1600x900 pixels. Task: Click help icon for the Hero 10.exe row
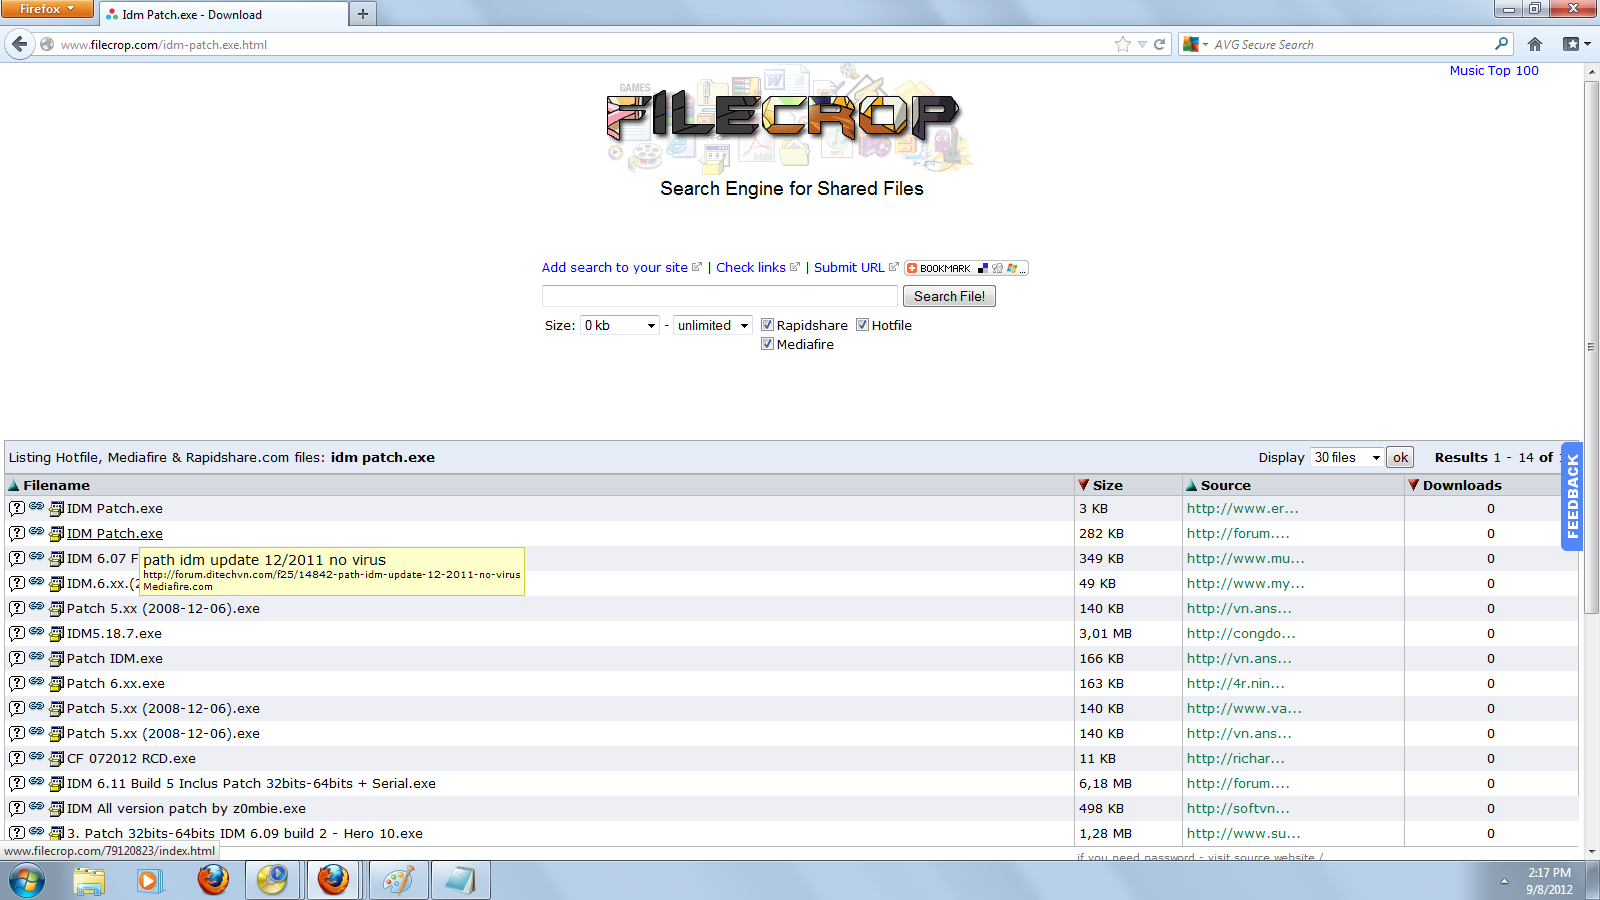[17, 832]
